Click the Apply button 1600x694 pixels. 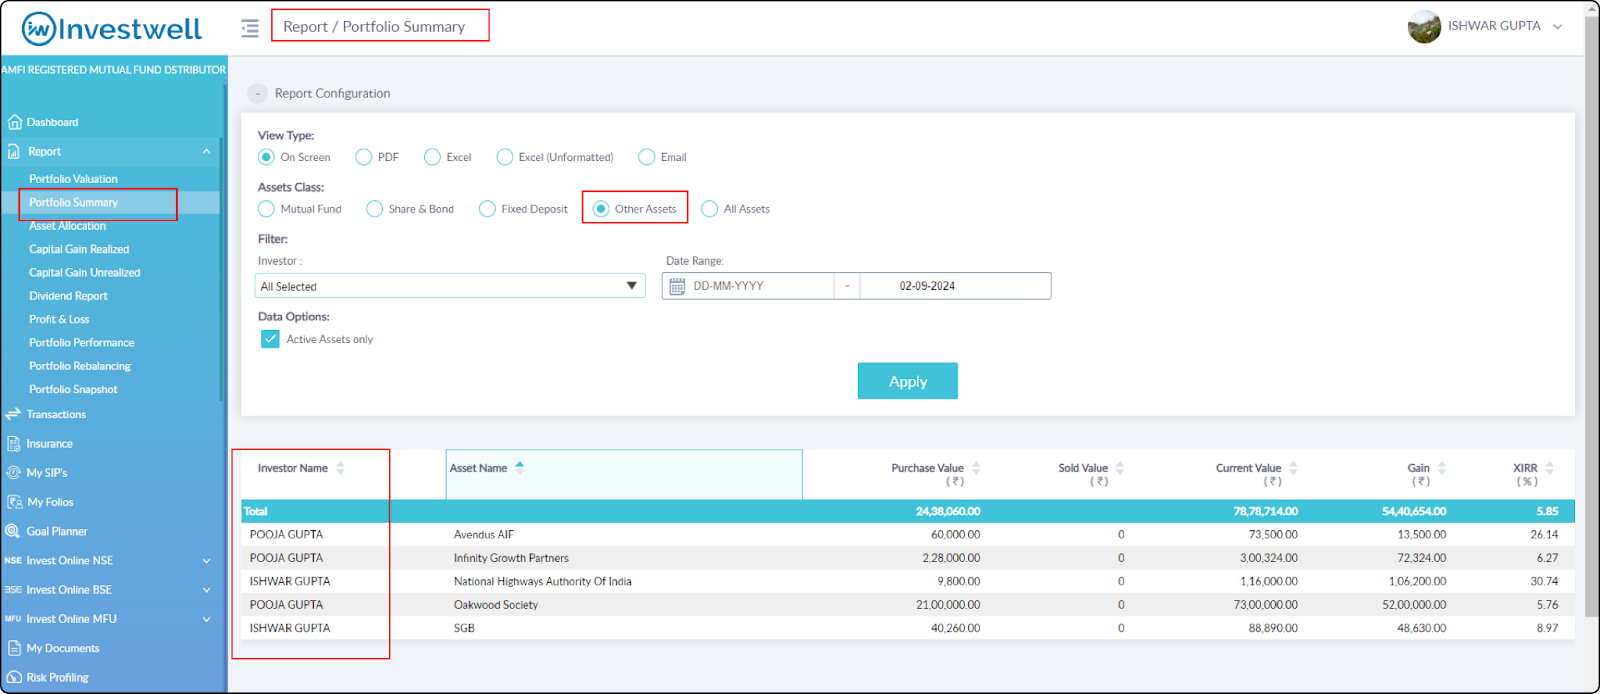point(908,381)
